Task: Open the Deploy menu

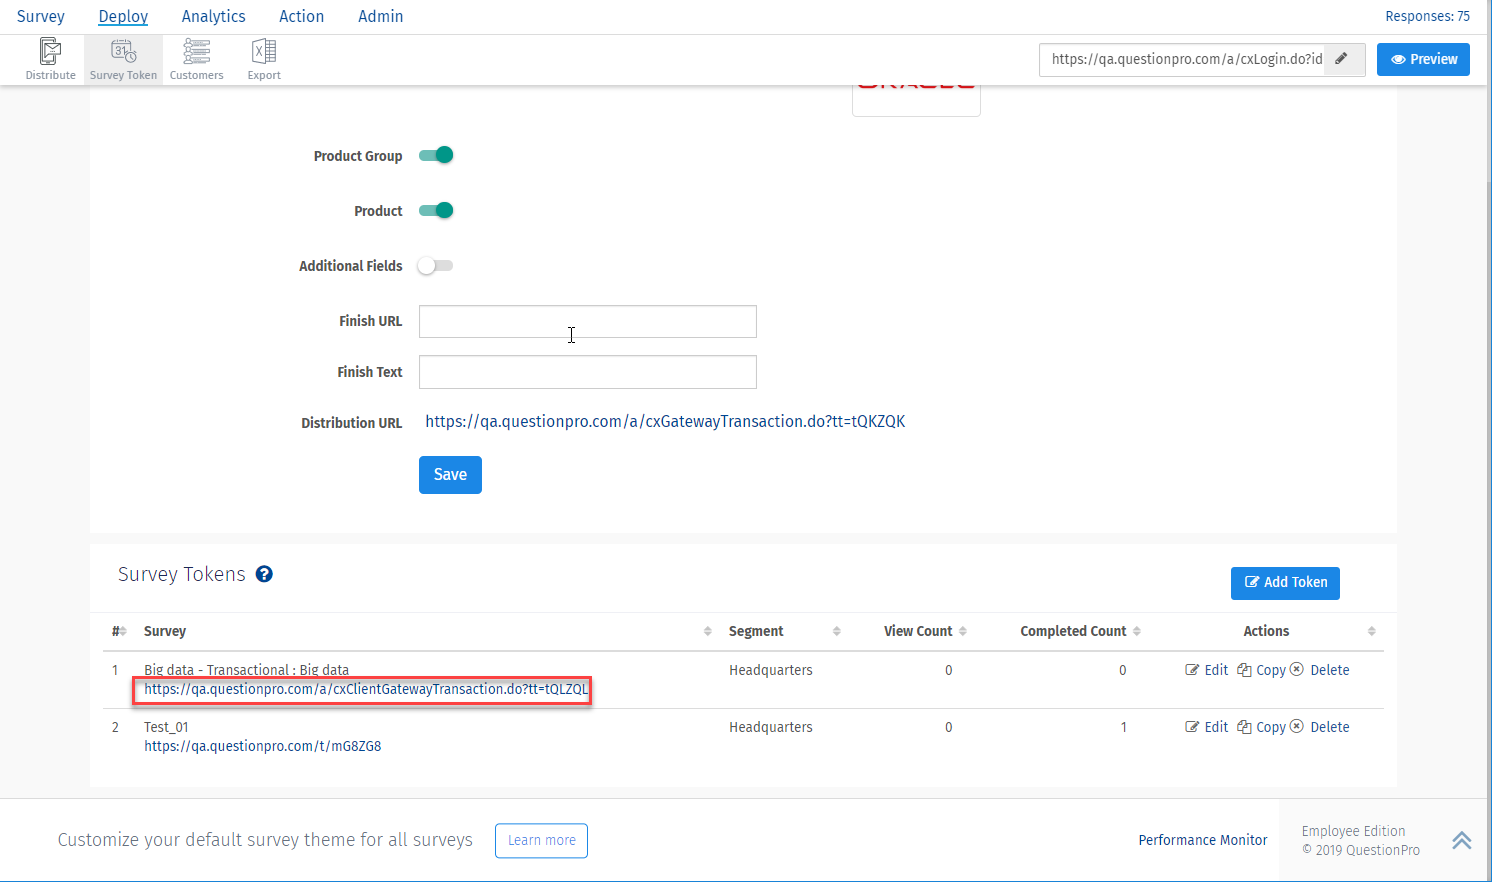Action: pyautogui.click(x=123, y=16)
